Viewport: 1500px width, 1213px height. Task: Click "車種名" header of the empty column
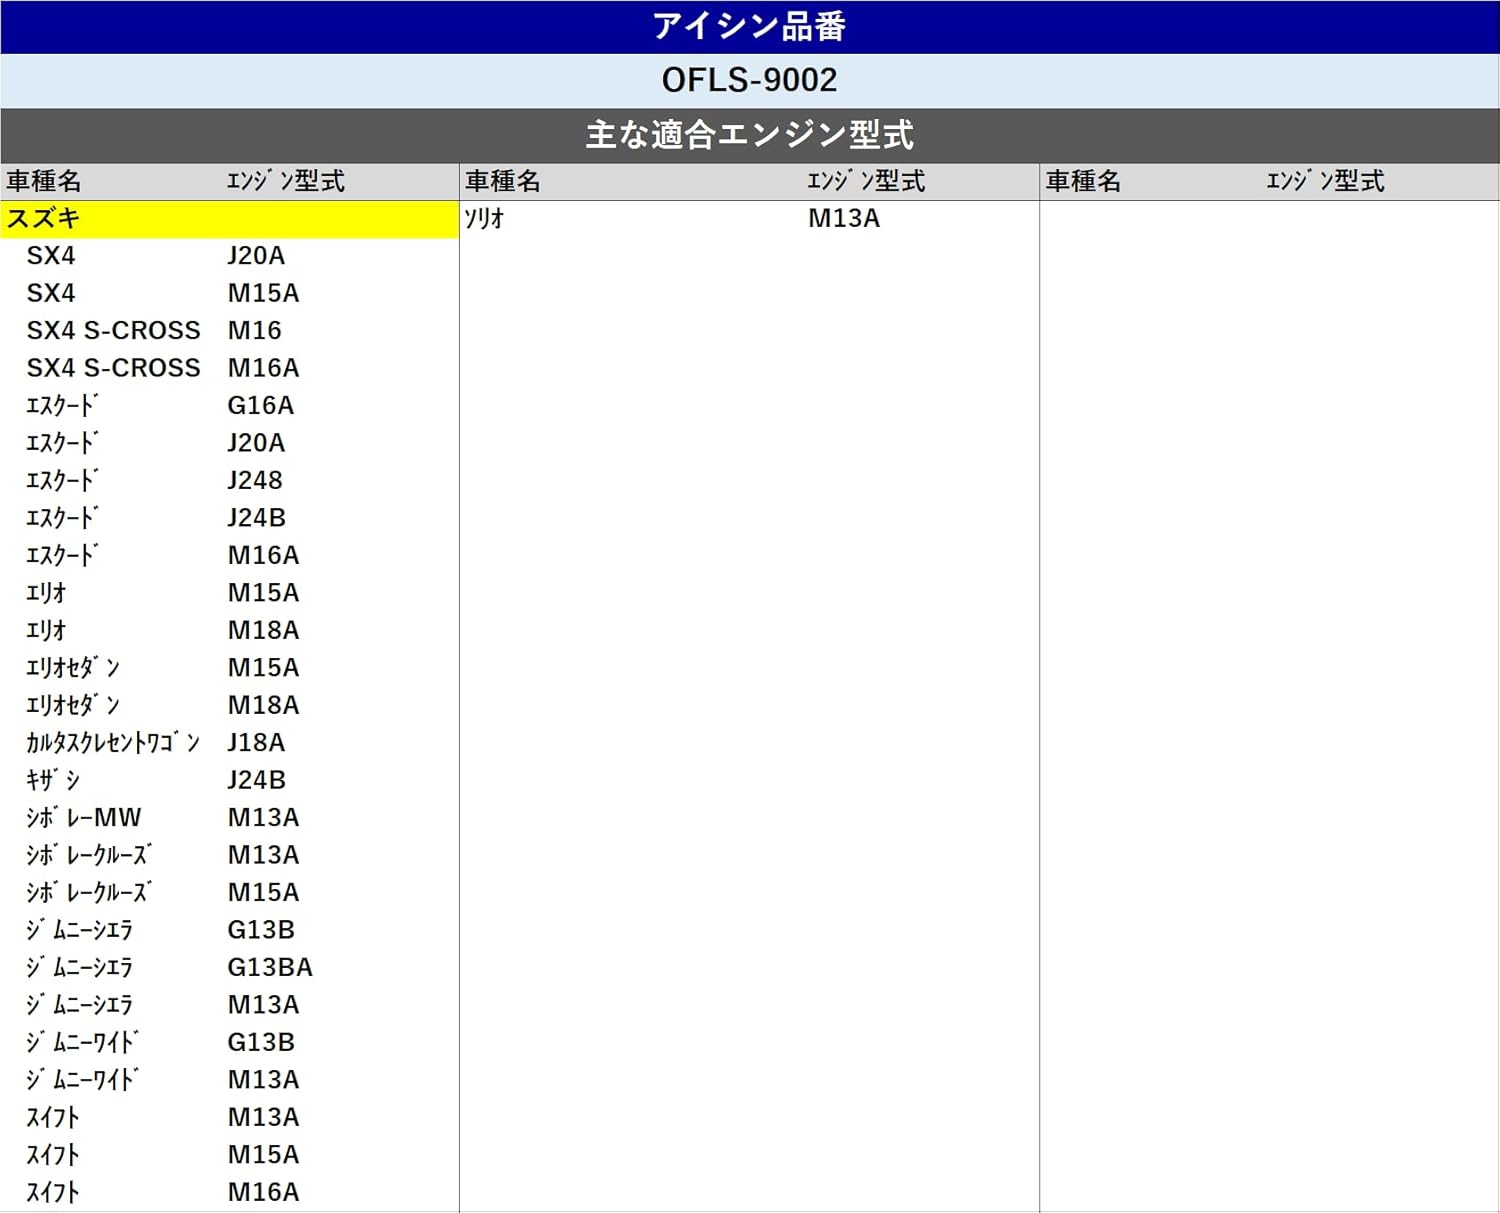(x=1084, y=181)
